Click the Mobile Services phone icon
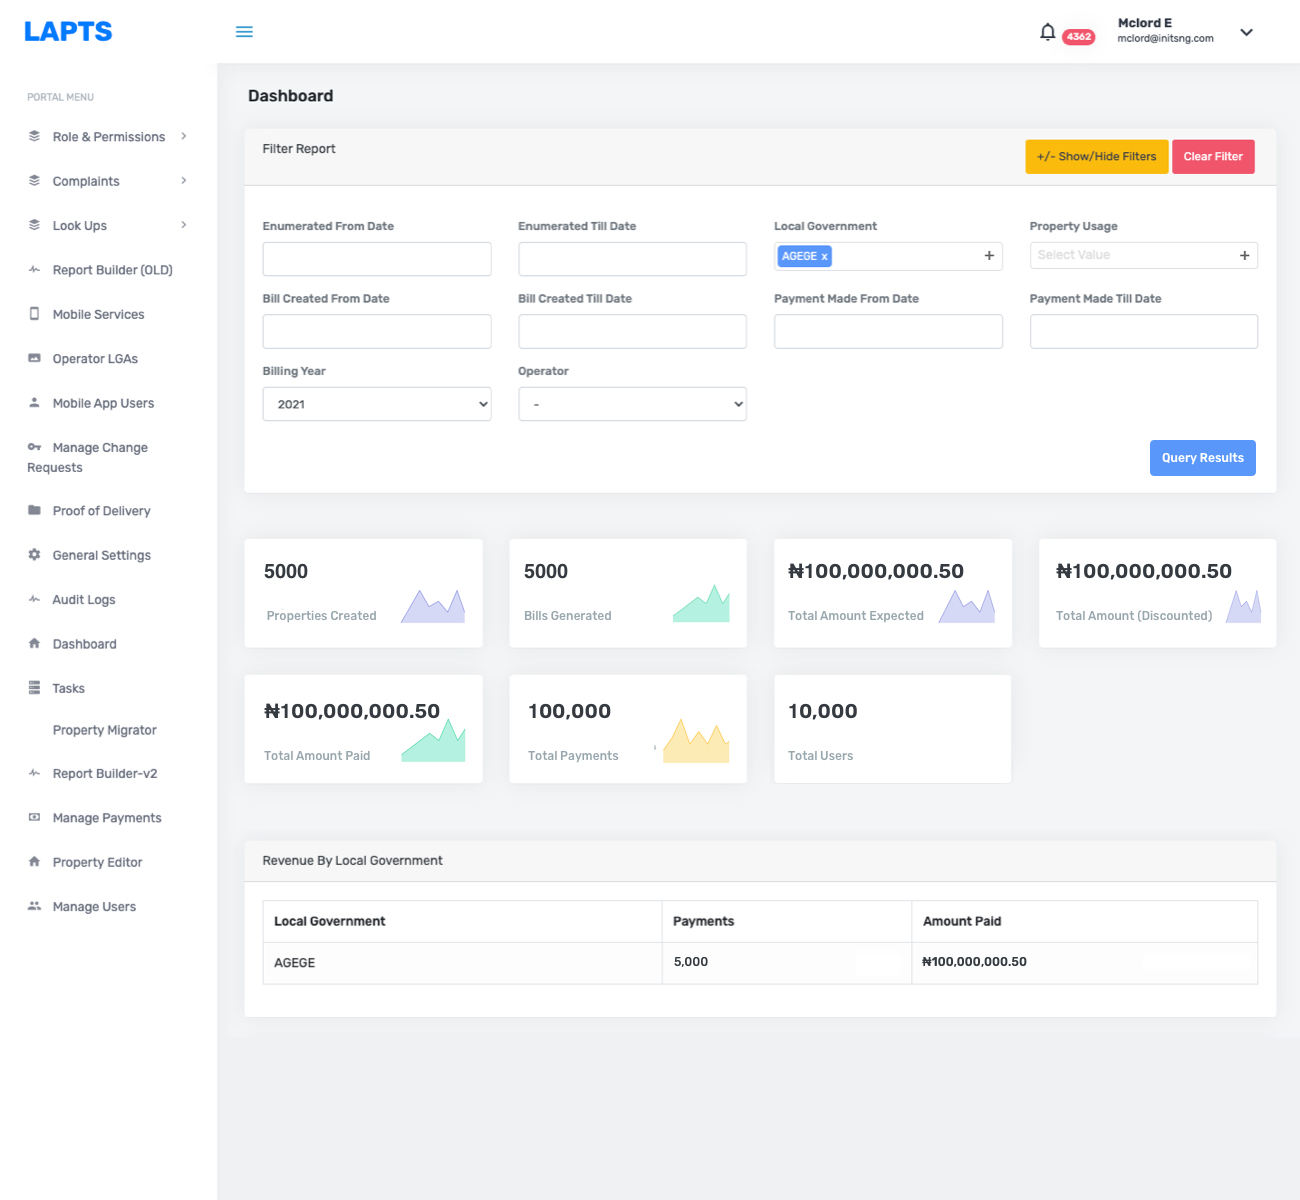The height and width of the screenshot is (1200, 1300). pyautogui.click(x=34, y=314)
